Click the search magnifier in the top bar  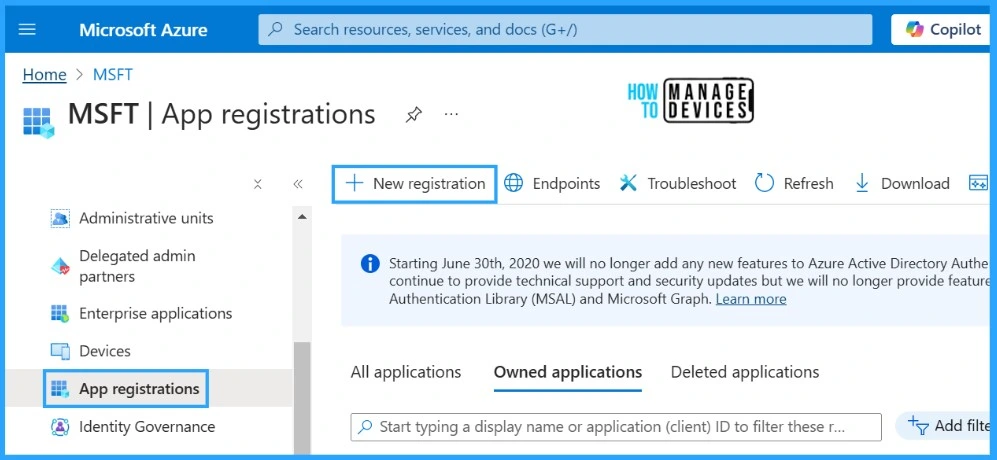275,29
